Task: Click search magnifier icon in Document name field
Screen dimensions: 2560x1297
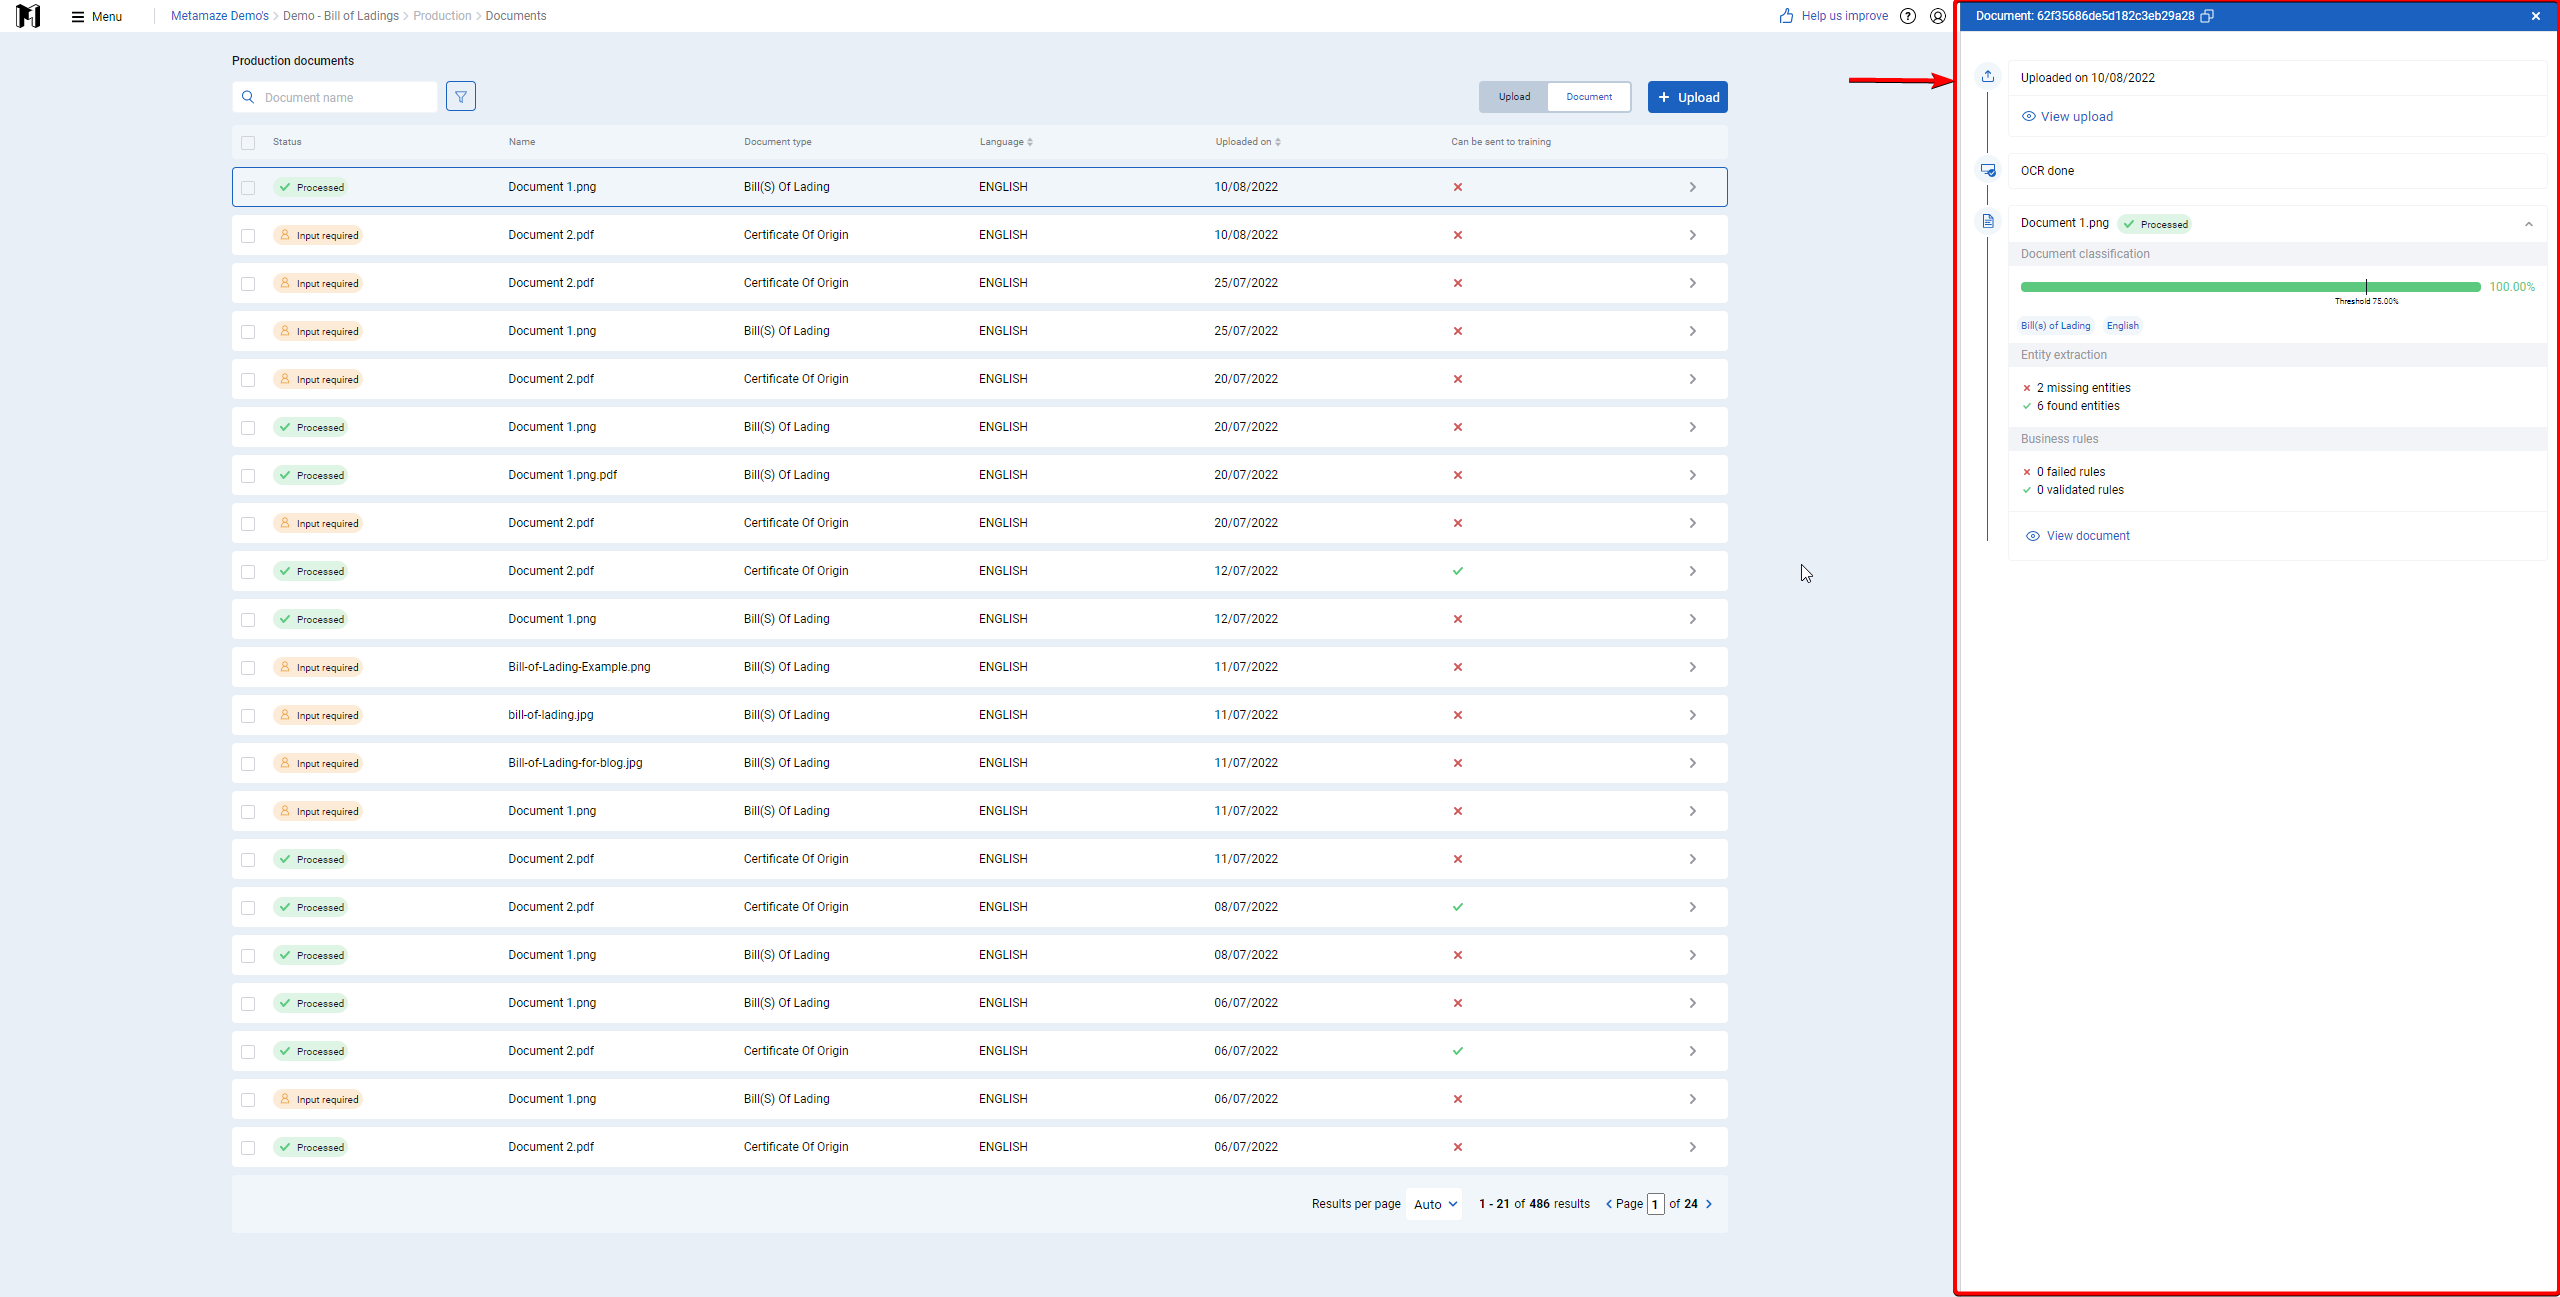Action: [248, 97]
